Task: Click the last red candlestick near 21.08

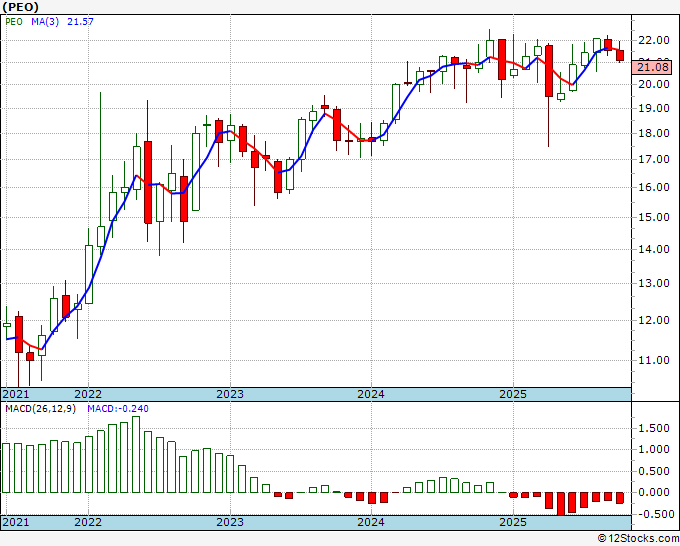Action: click(620, 56)
